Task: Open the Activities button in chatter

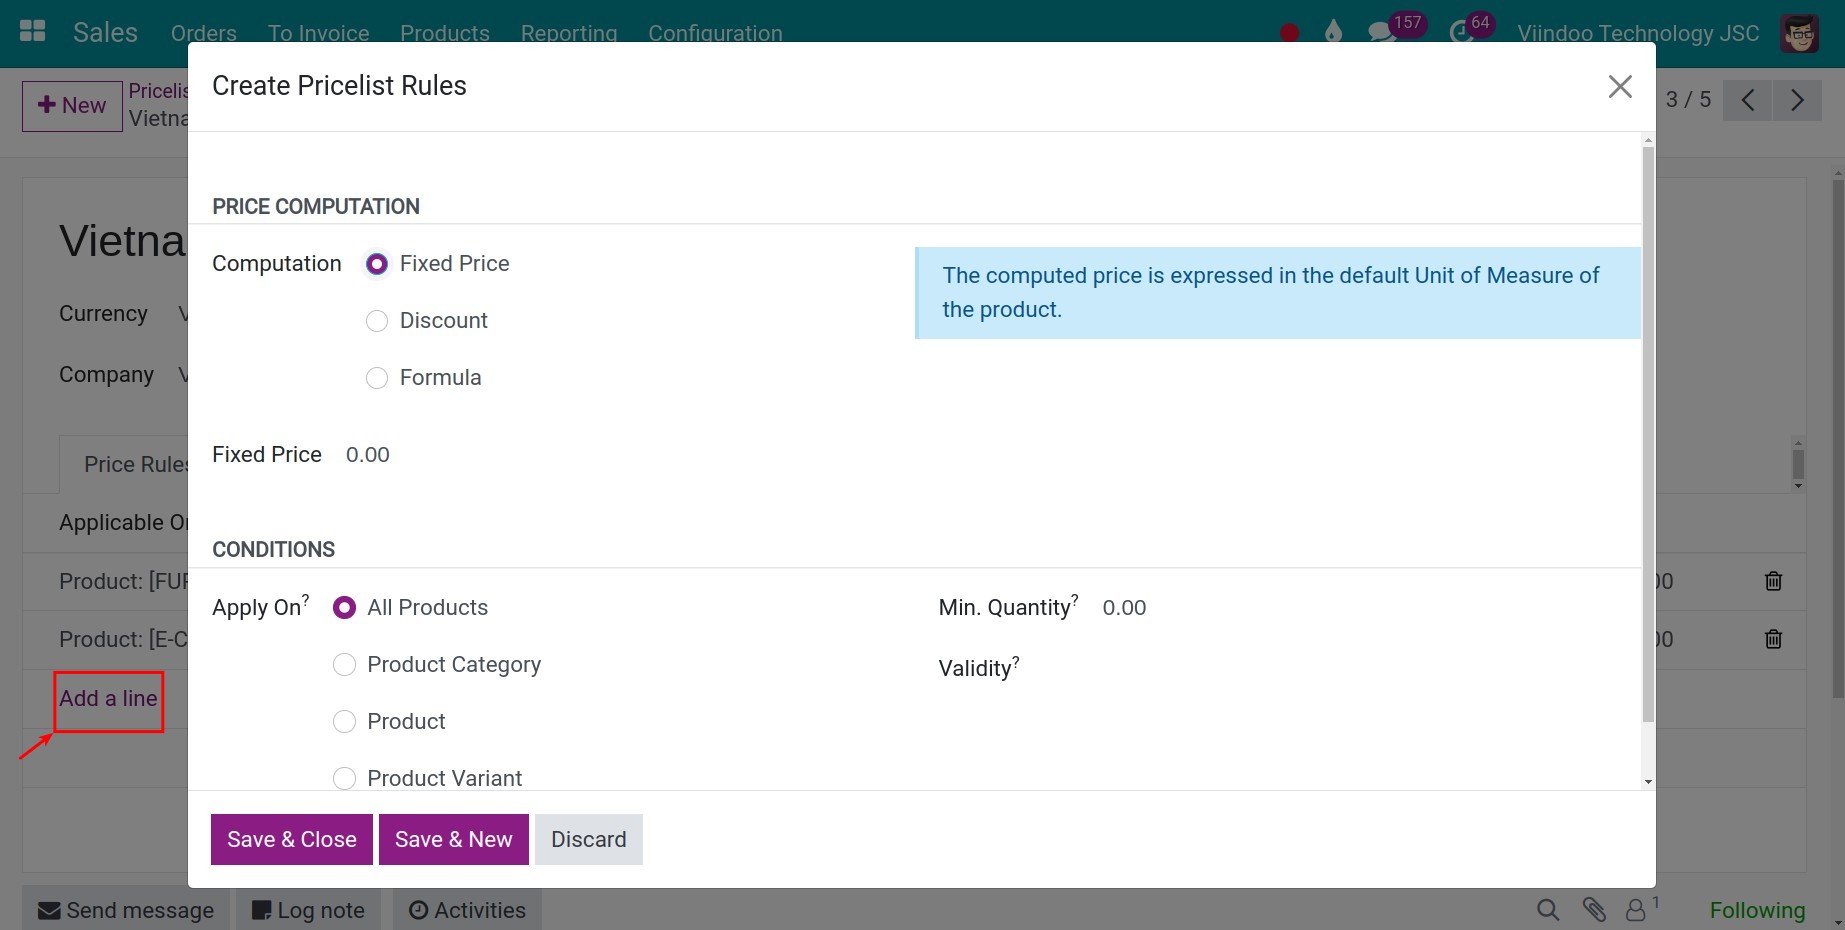Action: coord(467,910)
